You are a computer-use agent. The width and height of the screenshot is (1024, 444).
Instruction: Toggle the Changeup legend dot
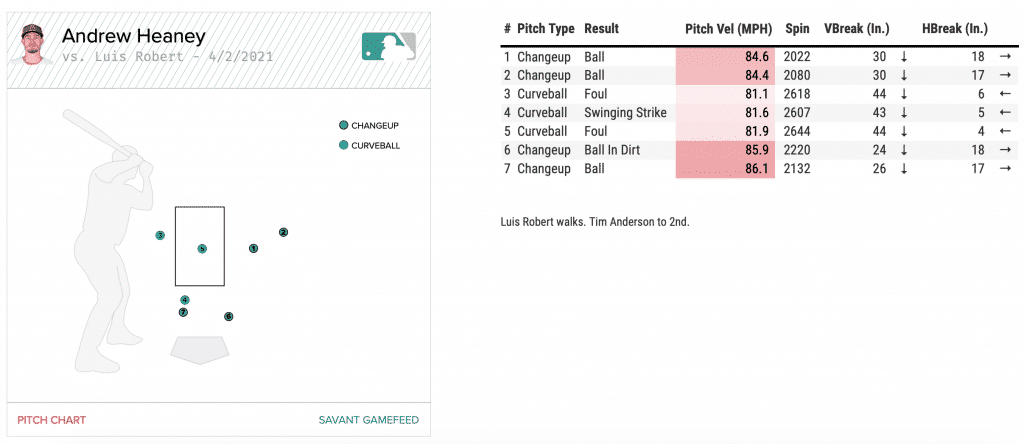pyautogui.click(x=344, y=125)
